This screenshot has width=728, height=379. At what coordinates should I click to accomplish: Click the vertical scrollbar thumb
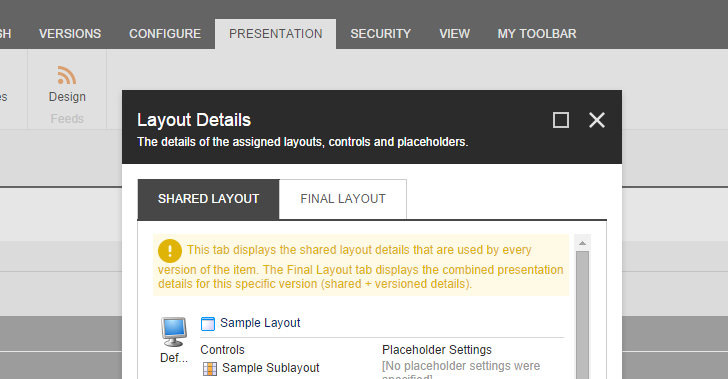(x=582, y=315)
